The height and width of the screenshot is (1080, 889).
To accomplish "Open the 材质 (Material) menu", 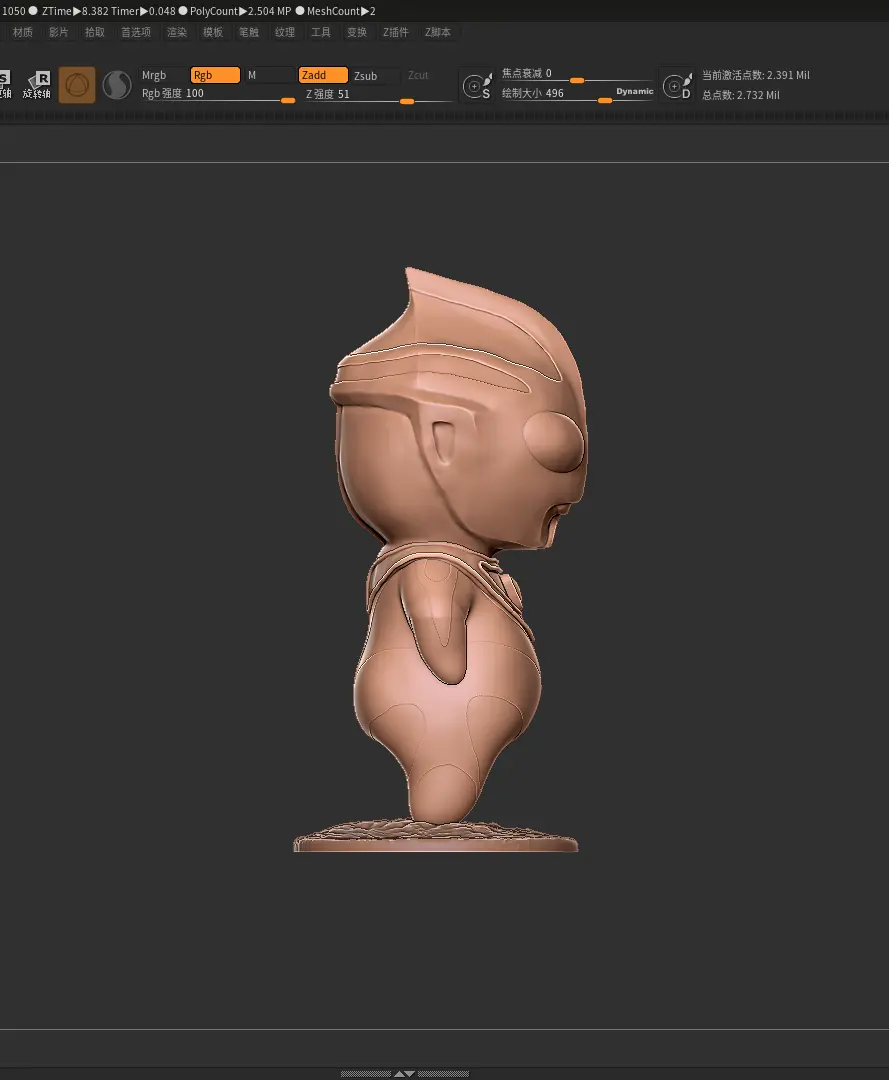I will [23, 32].
